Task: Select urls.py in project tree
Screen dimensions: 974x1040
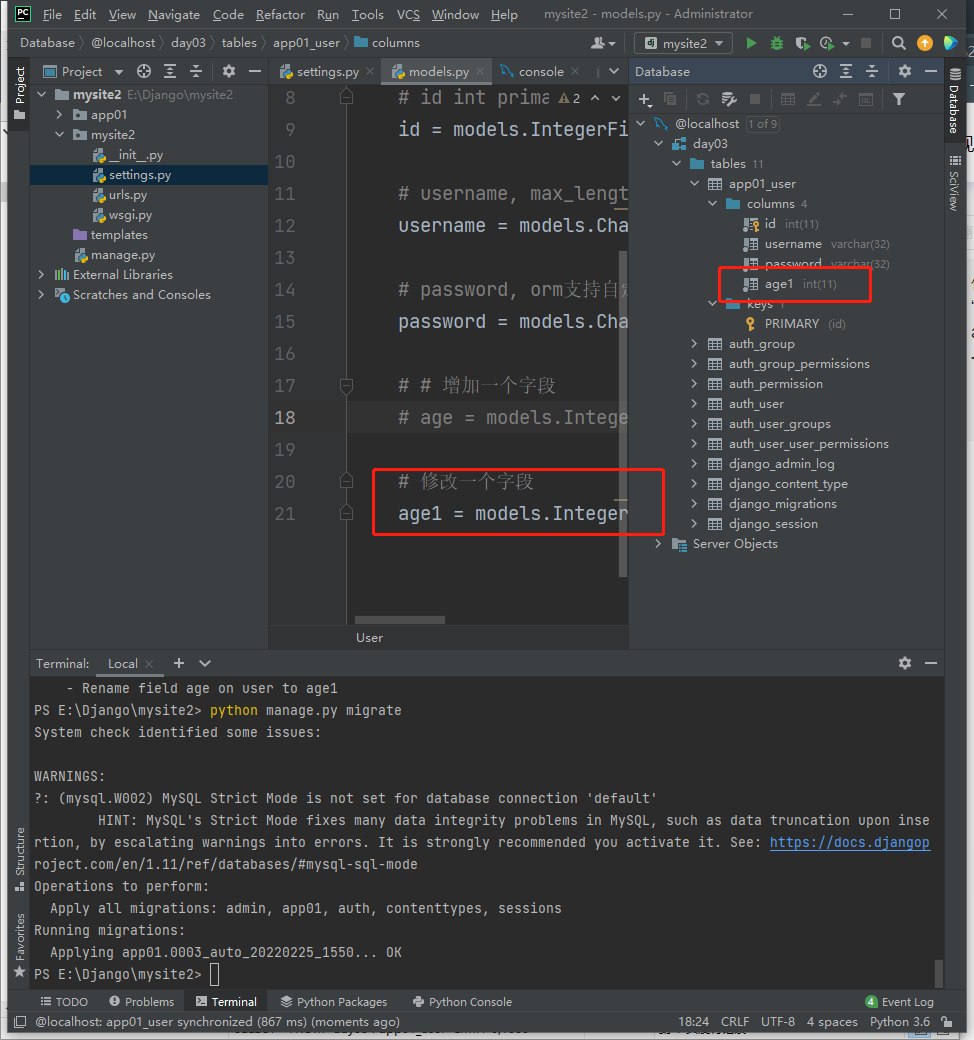Action: (x=128, y=195)
